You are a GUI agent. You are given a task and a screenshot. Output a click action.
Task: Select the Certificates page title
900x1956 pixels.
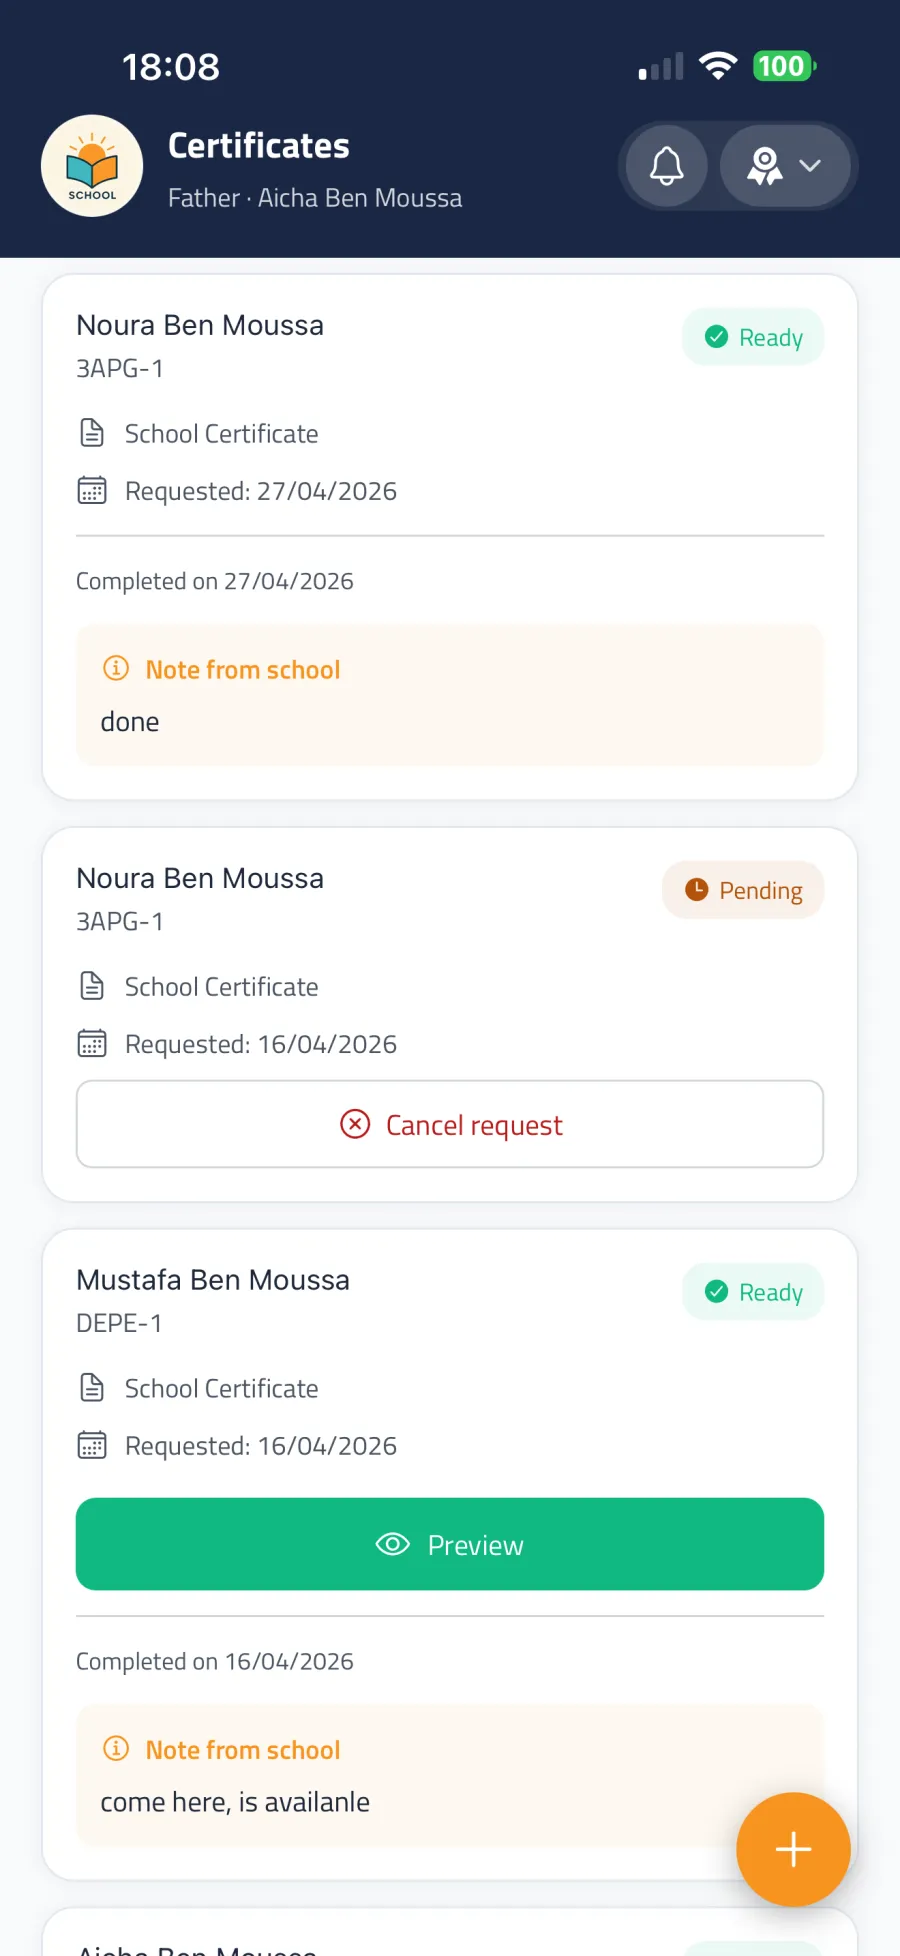coord(259,146)
